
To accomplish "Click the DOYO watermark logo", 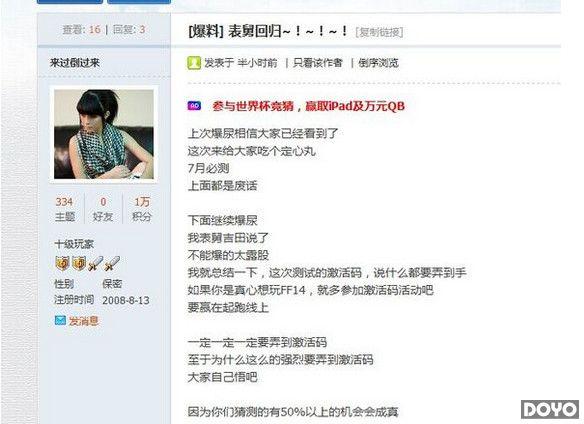I will pyautogui.click(x=550, y=409).
